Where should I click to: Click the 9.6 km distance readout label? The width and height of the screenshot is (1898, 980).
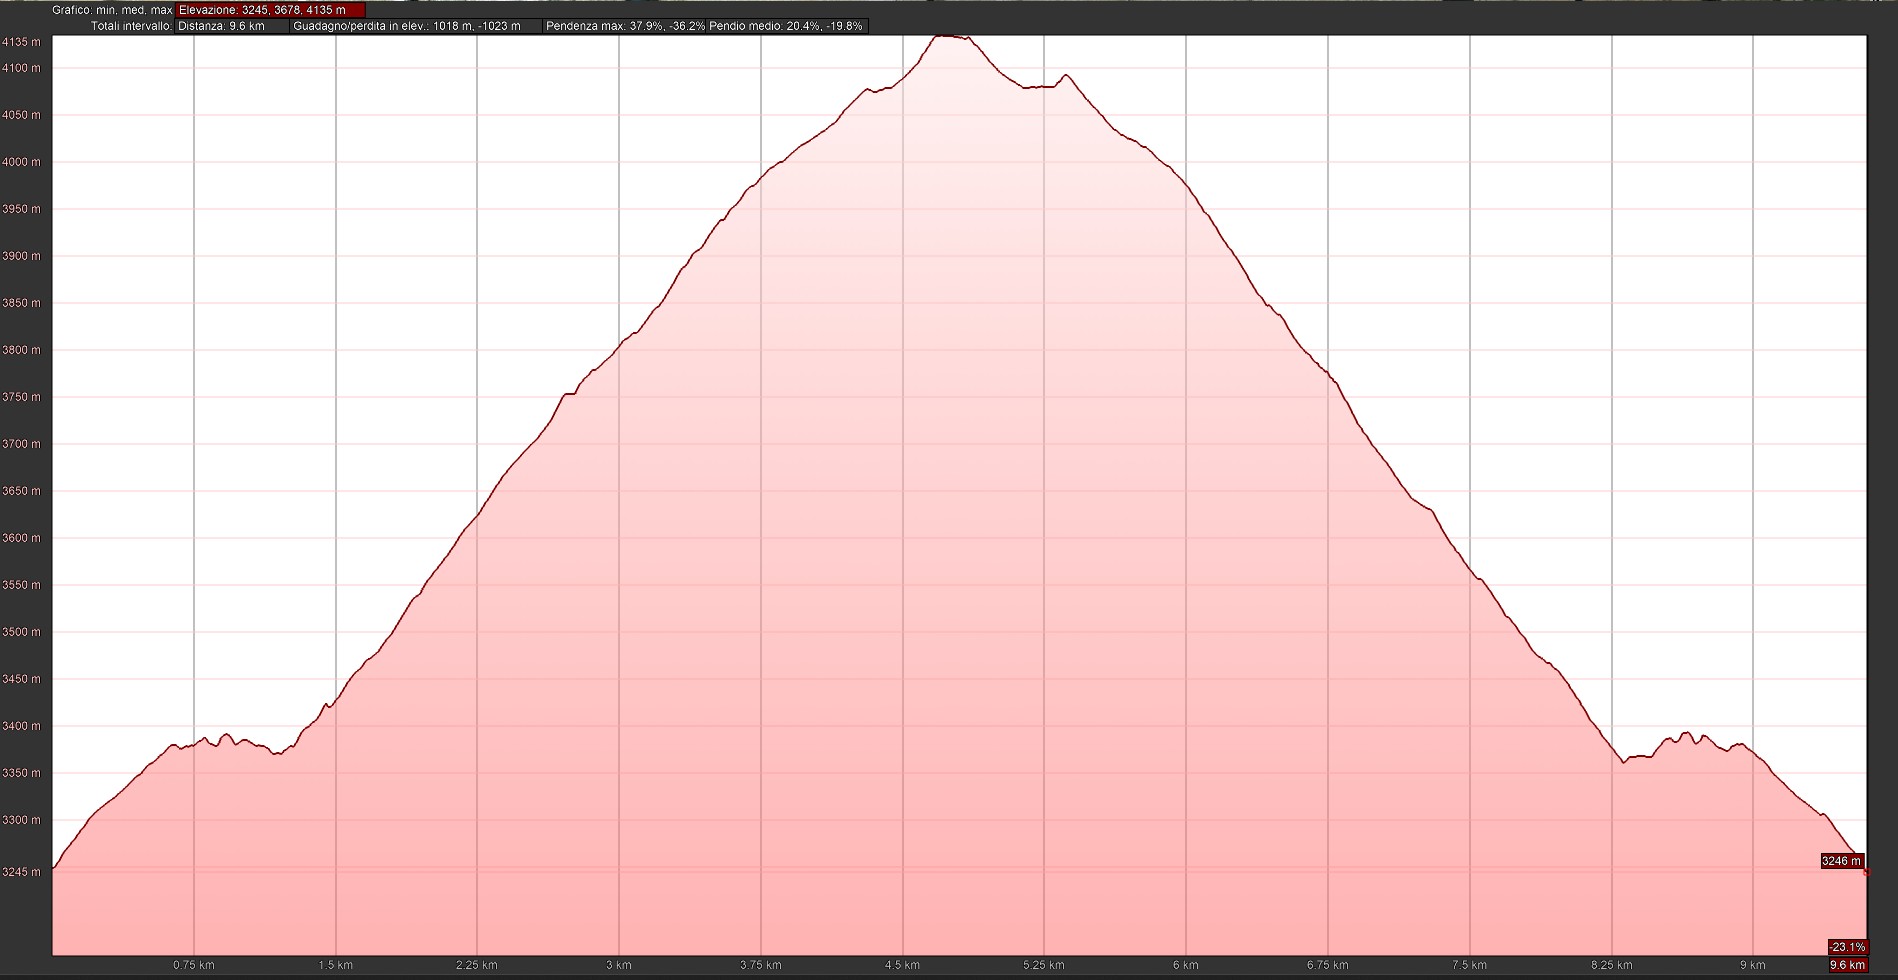1847,965
